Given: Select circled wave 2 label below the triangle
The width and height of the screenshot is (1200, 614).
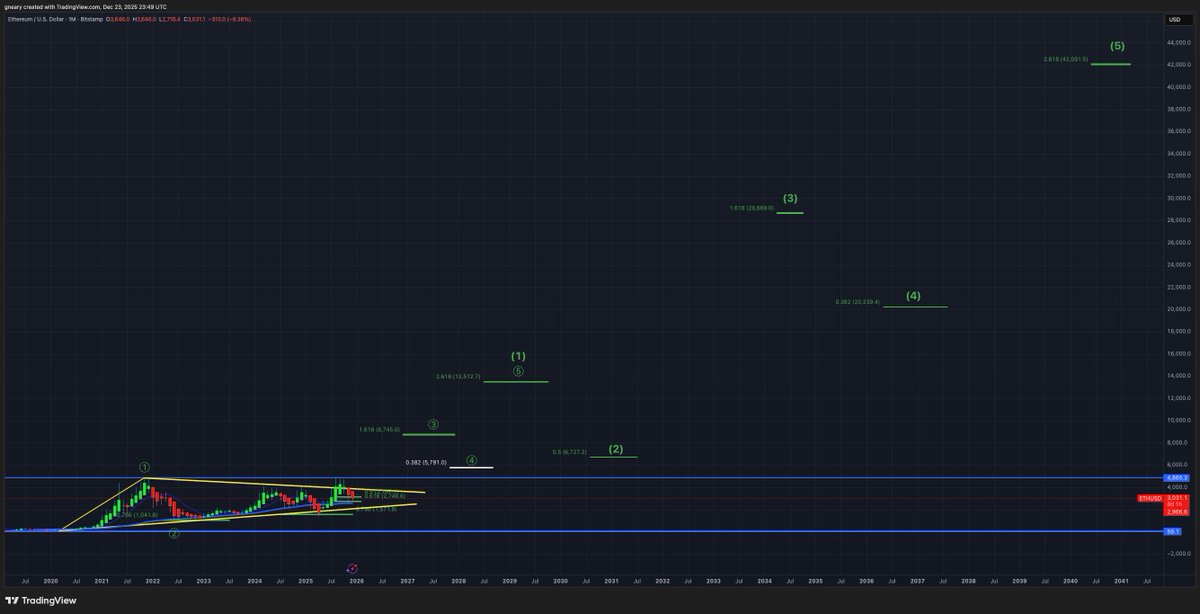Looking at the screenshot, I should coord(174,533).
